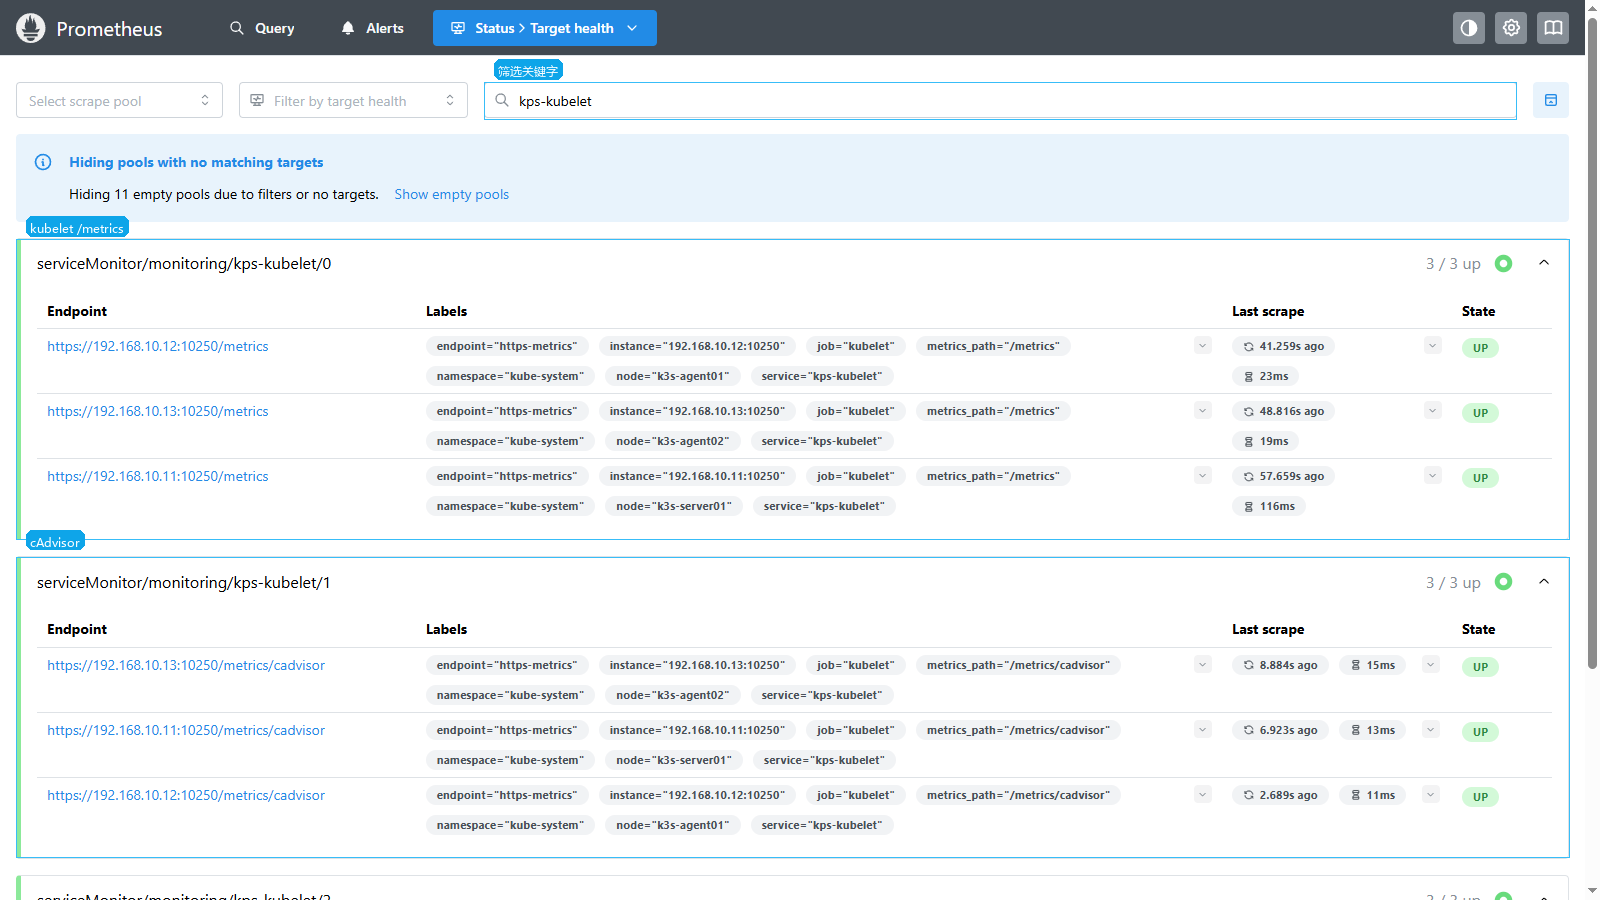The height and width of the screenshot is (900, 1600).
Task: Click the Show empty pools link
Action: coord(451,194)
